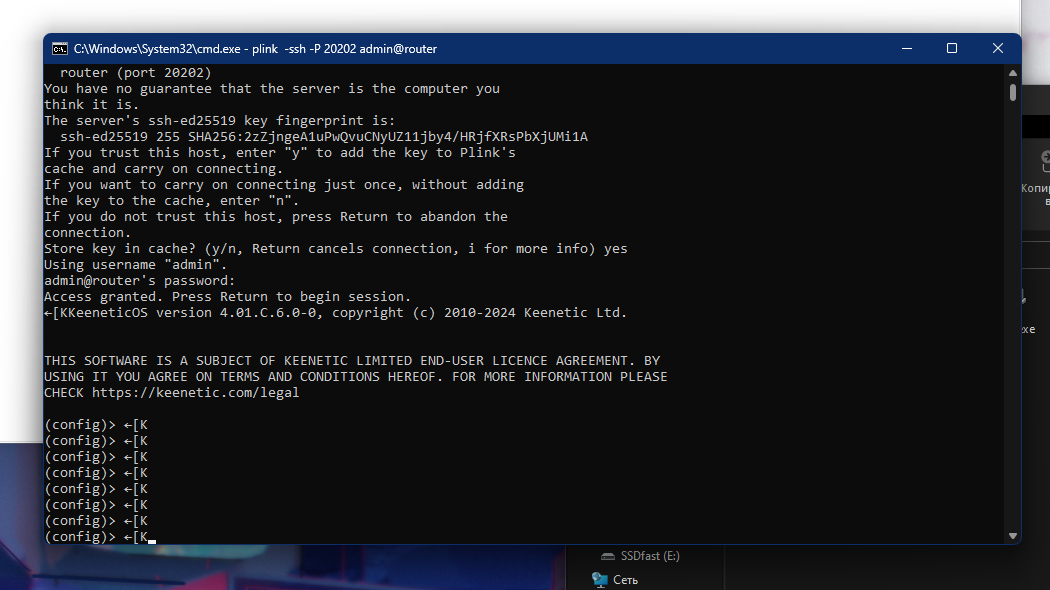Viewport: 1050px width, 590px height.
Task: Click the scrollbar up arrow in terminal
Action: (x=1012, y=72)
